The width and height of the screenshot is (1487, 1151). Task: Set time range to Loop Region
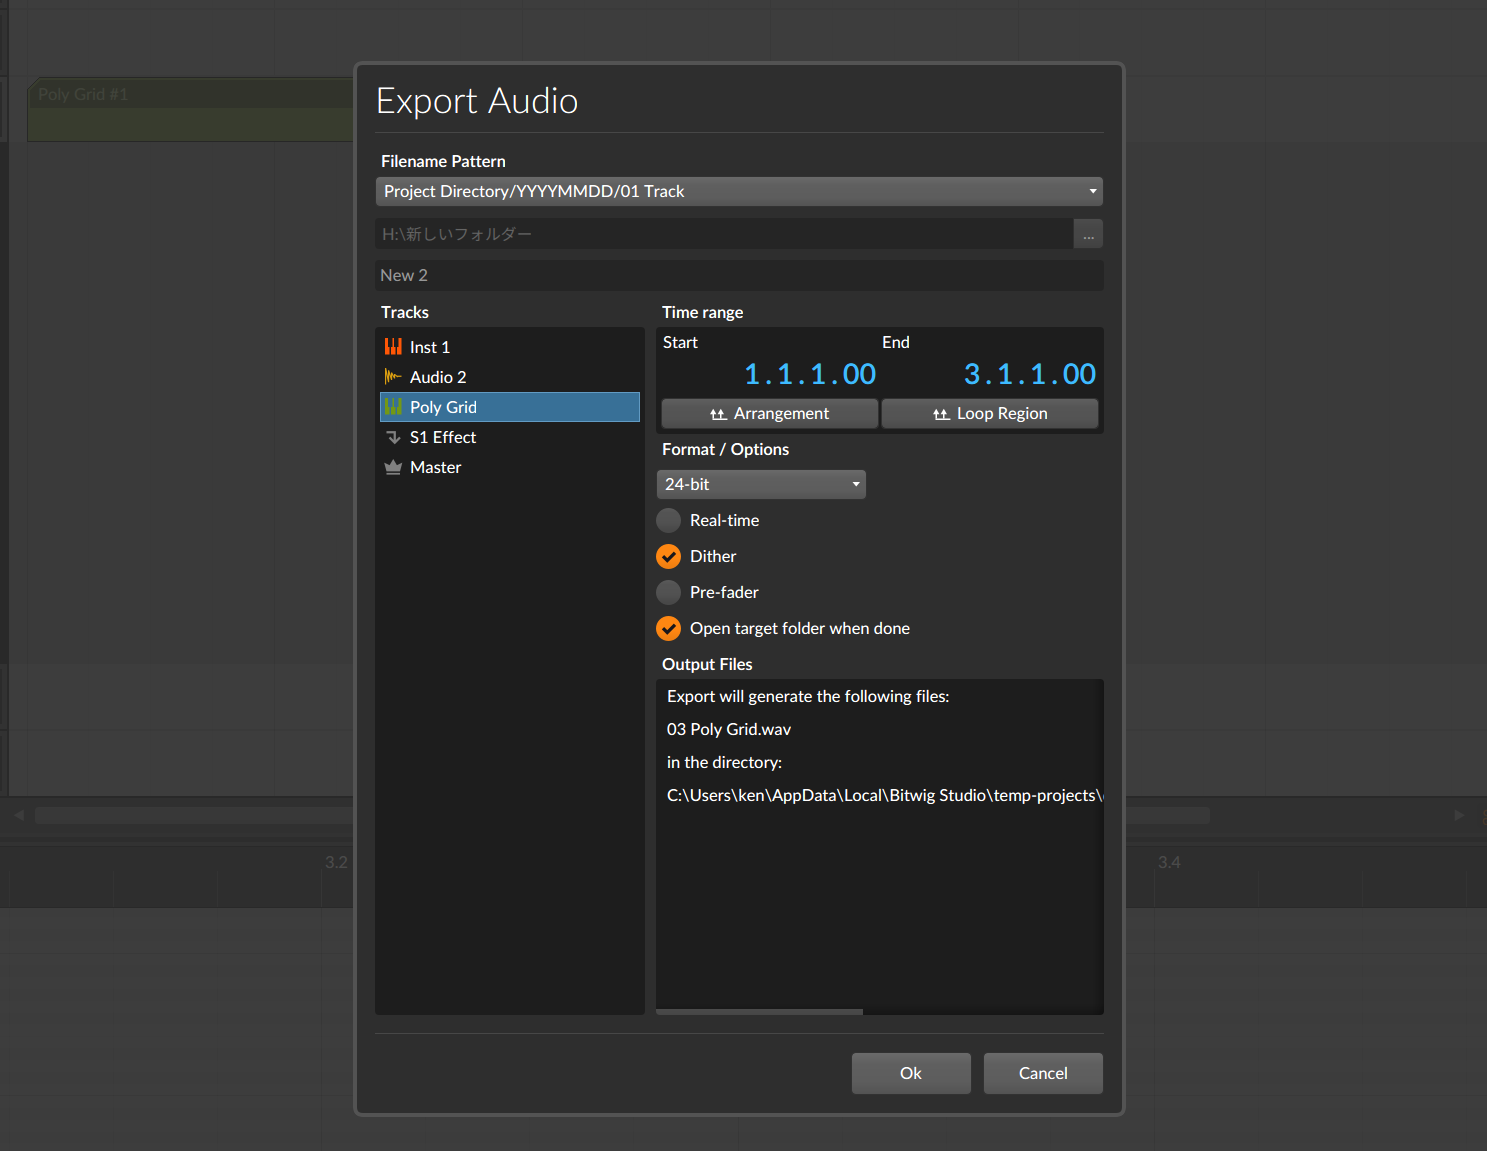pyautogui.click(x=990, y=414)
